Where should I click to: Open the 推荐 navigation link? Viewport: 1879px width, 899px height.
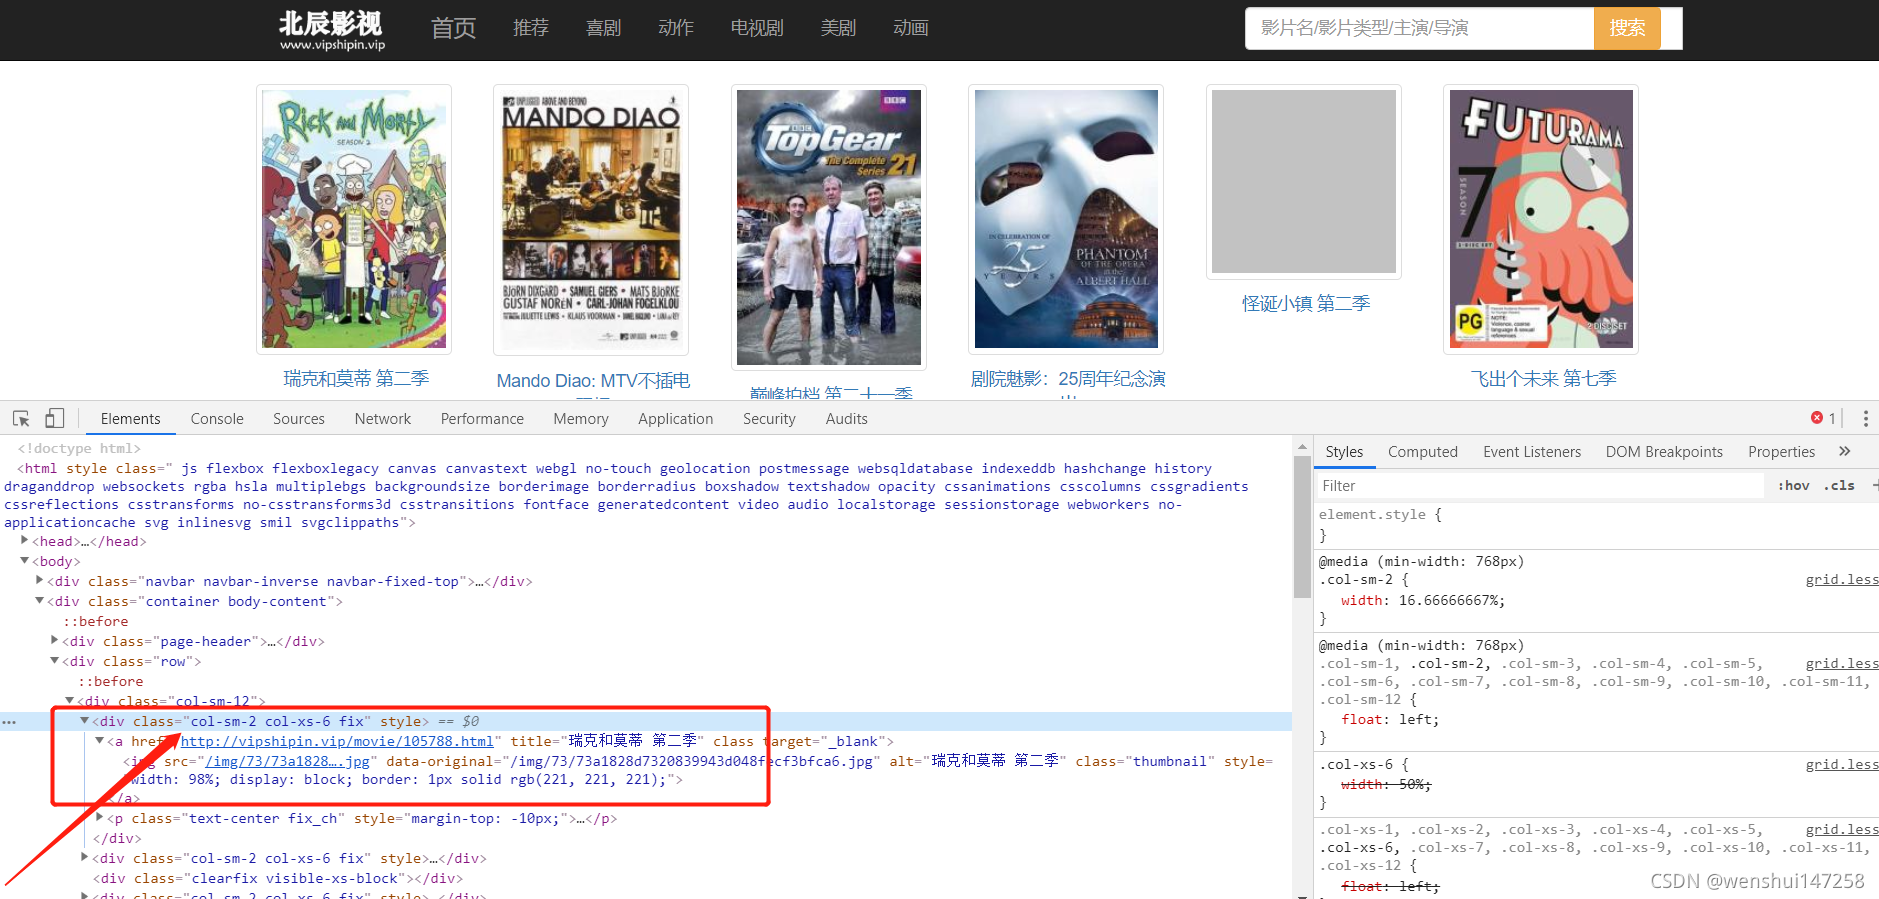(531, 28)
